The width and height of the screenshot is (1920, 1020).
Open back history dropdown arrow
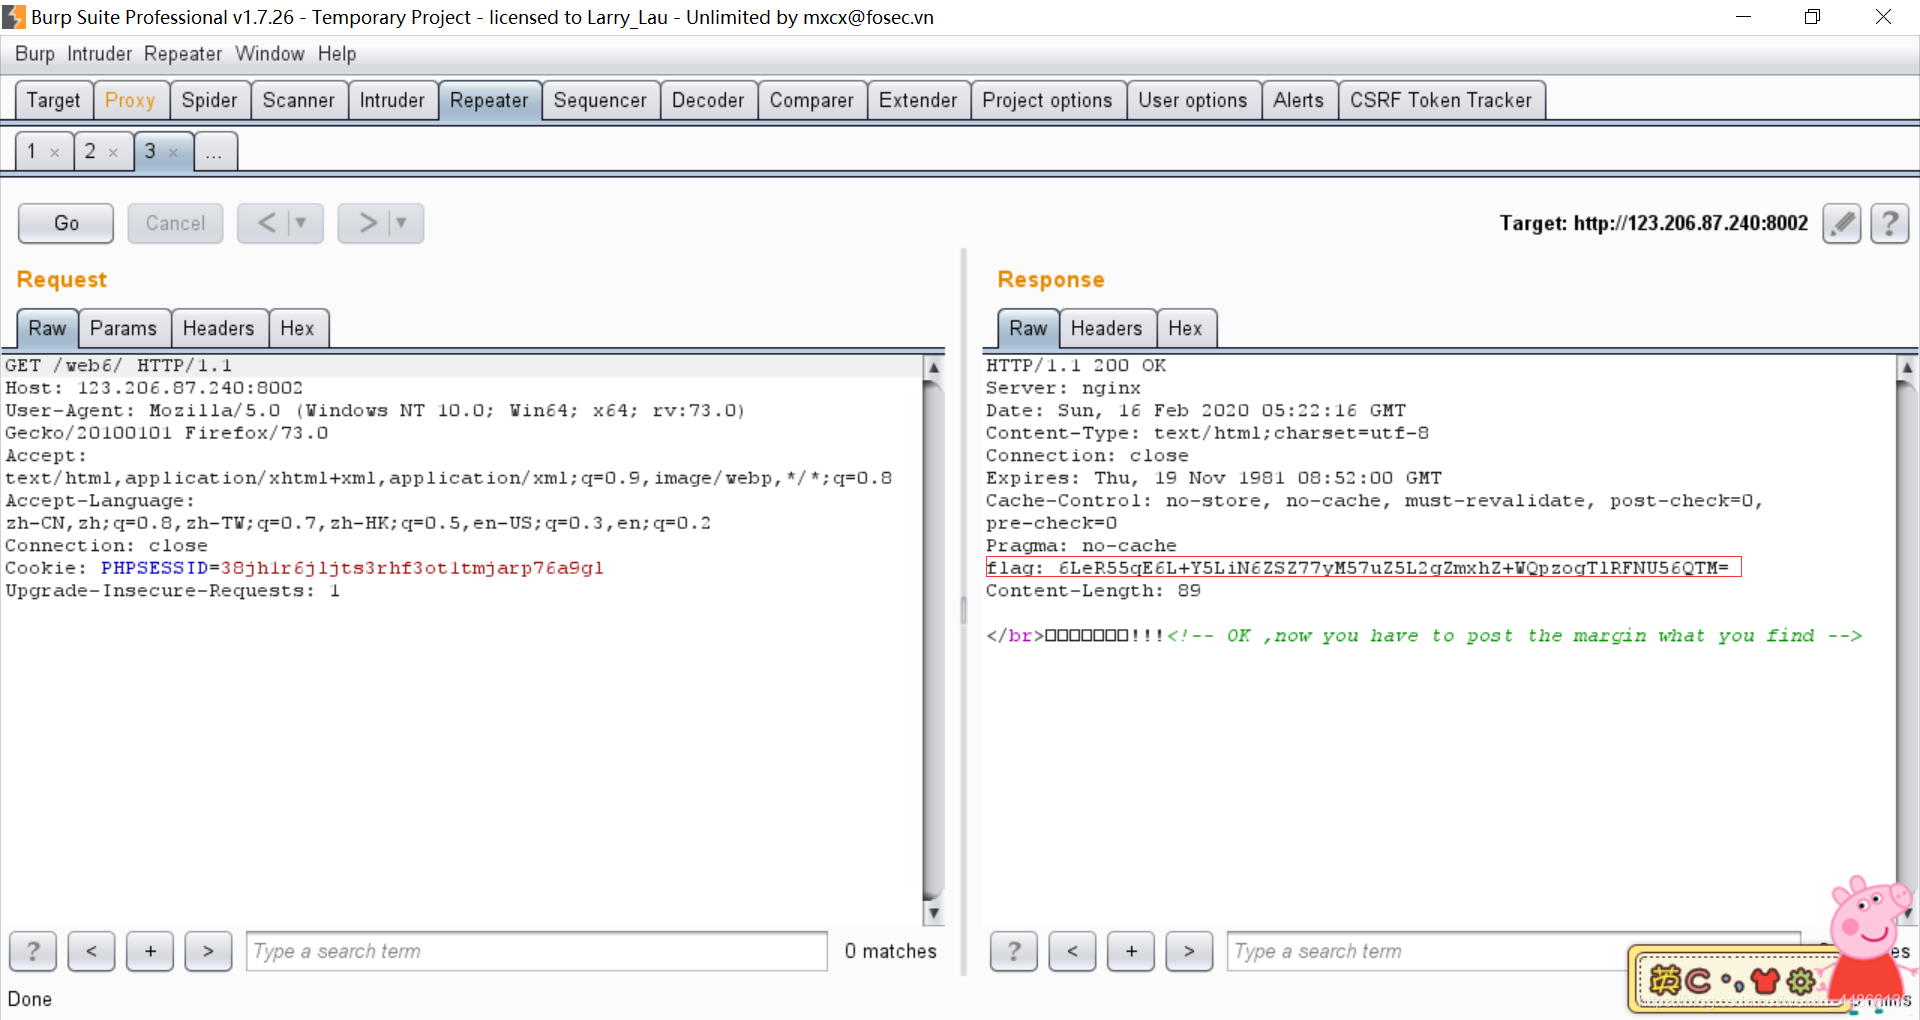[302, 223]
